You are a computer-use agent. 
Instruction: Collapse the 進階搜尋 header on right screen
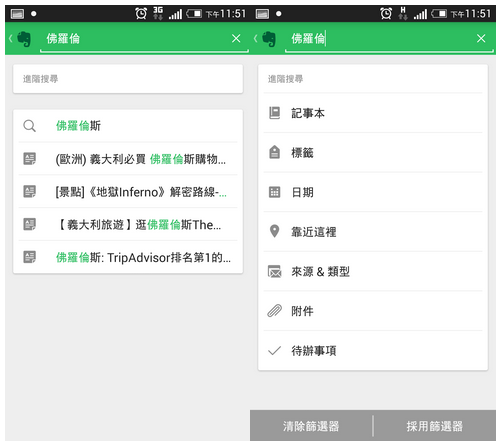(x=373, y=79)
